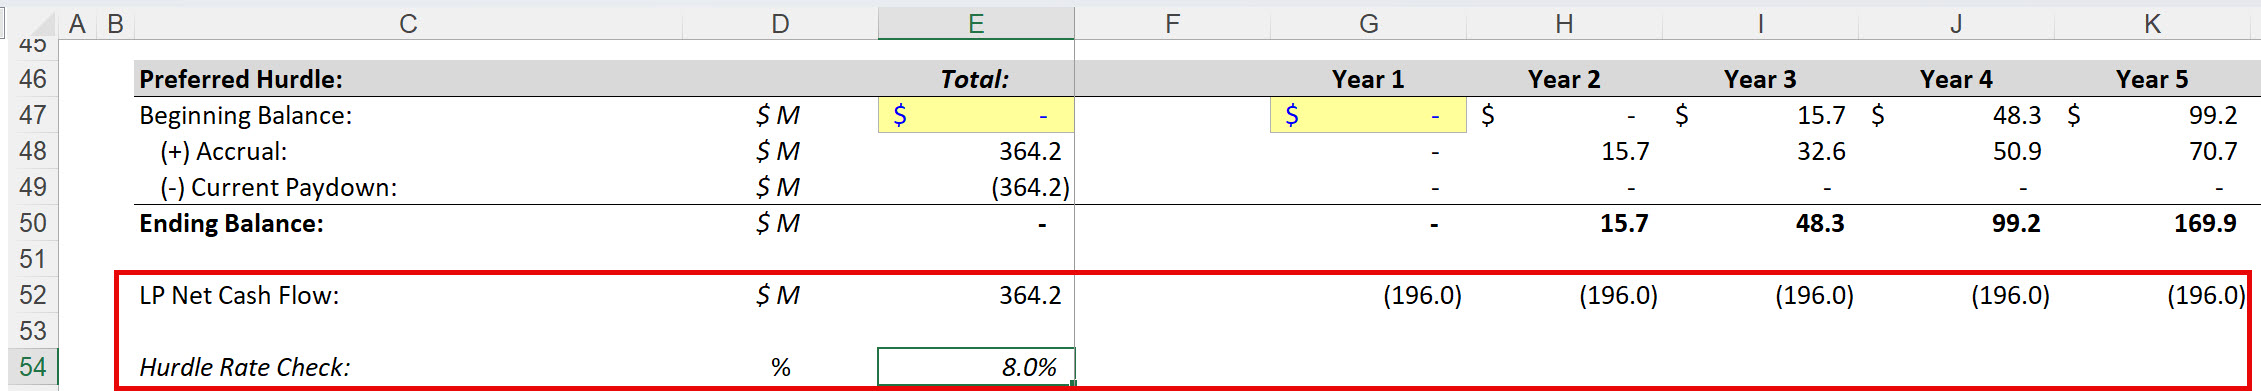Viewport: 2261px width, 391px height.
Task: Click Year 5 LP Net Cash Flow (196.0)
Action: 2206,295
